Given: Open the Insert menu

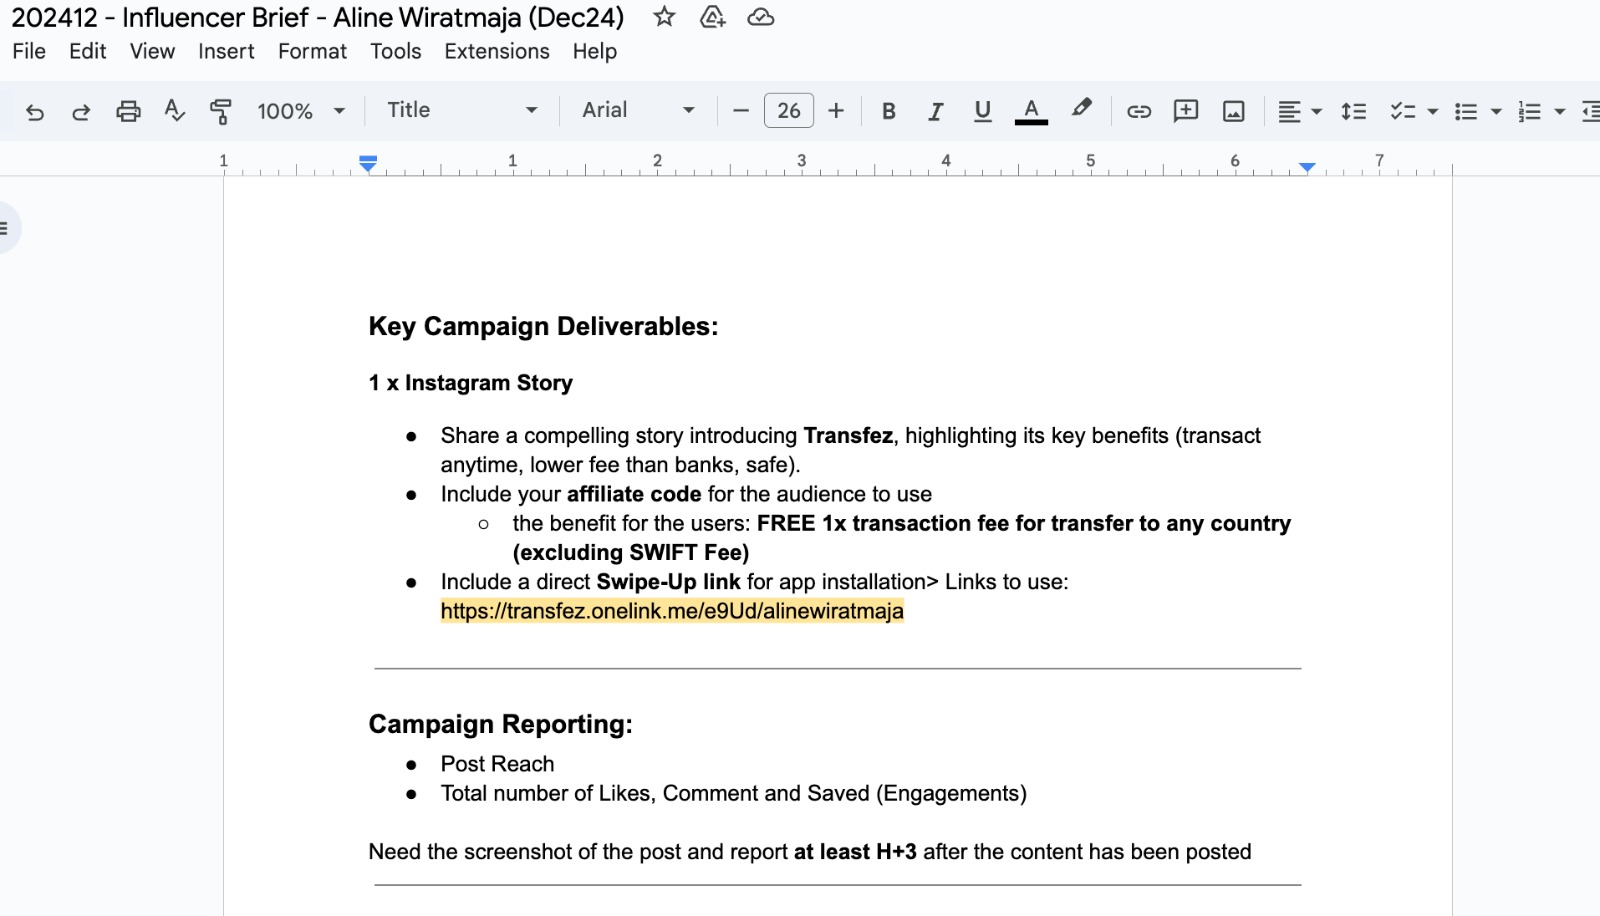Looking at the screenshot, I should tap(226, 51).
